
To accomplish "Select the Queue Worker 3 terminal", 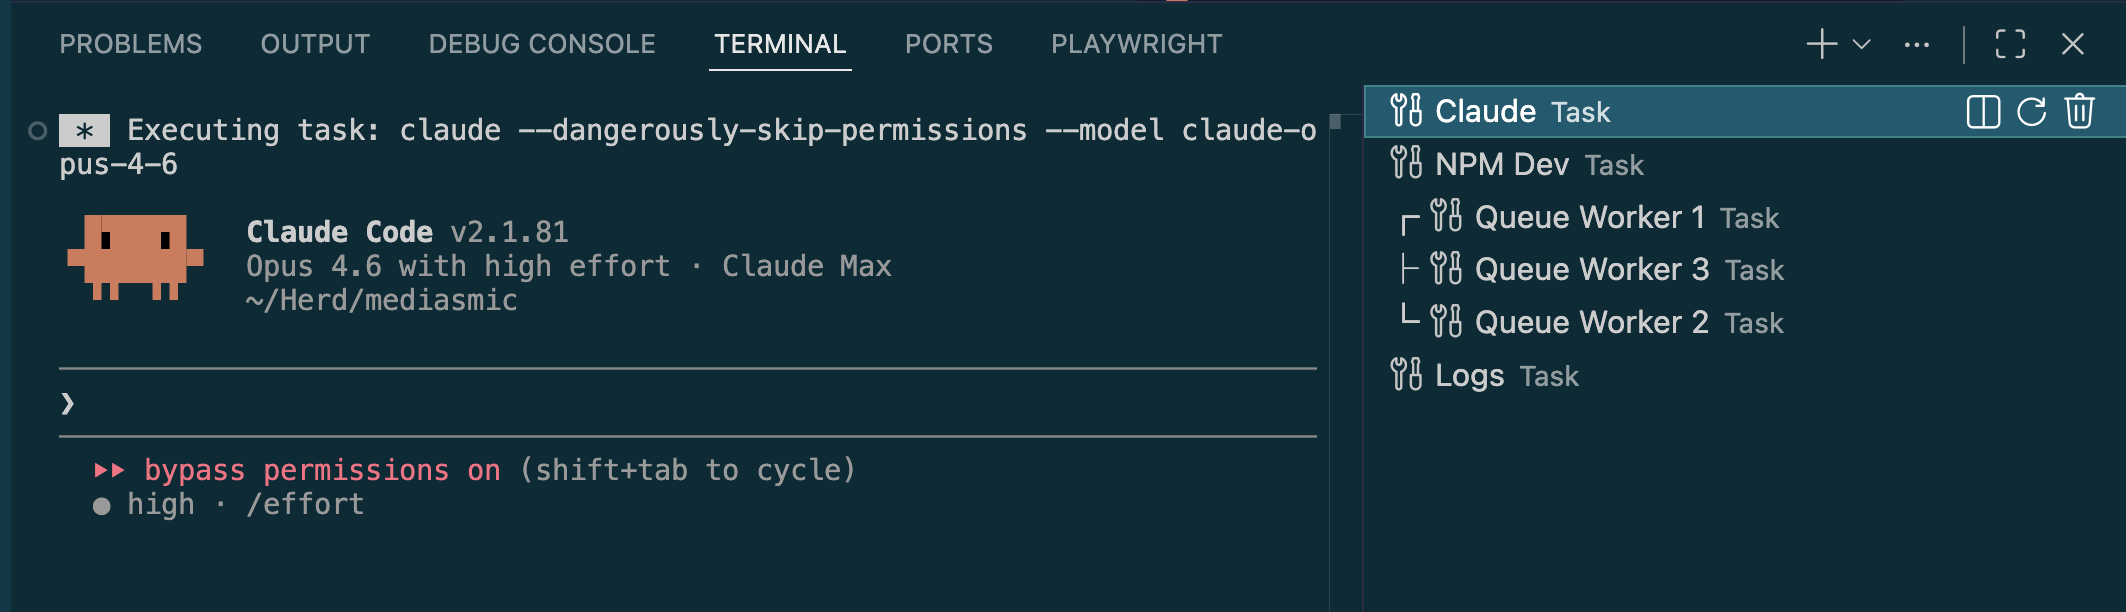I will point(1590,269).
